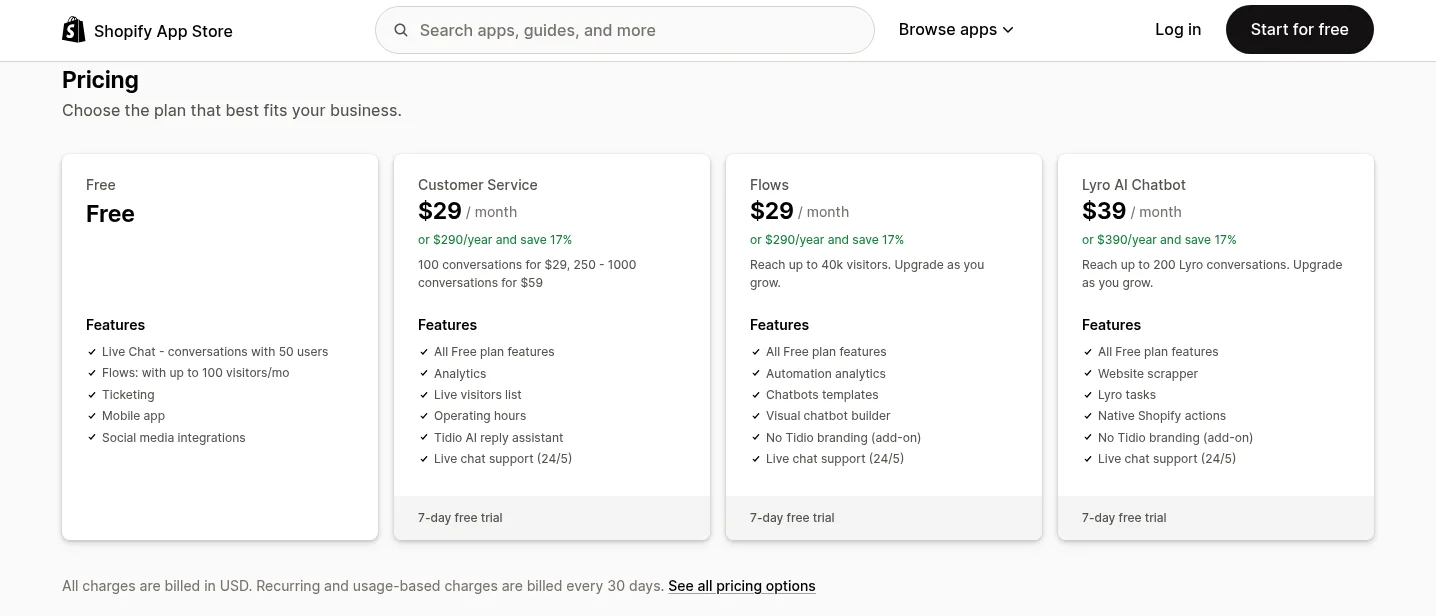This screenshot has height=616, width=1436.
Task: Open the Browse apps dropdown
Action: pos(956,30)
